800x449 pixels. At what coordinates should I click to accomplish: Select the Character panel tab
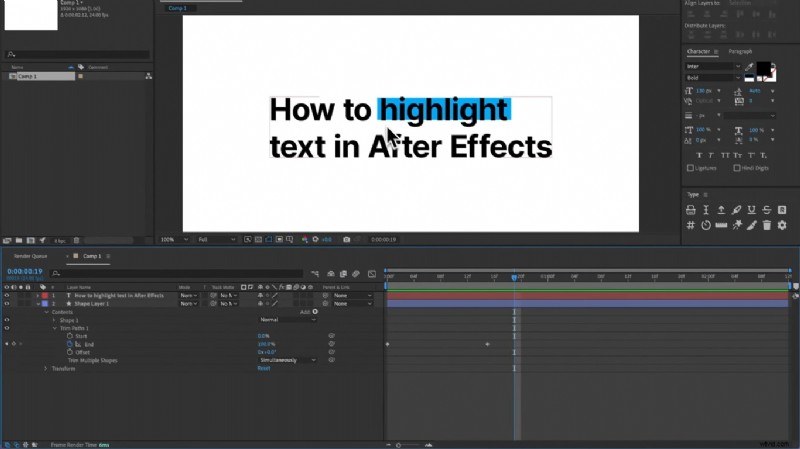pos(698,52)
